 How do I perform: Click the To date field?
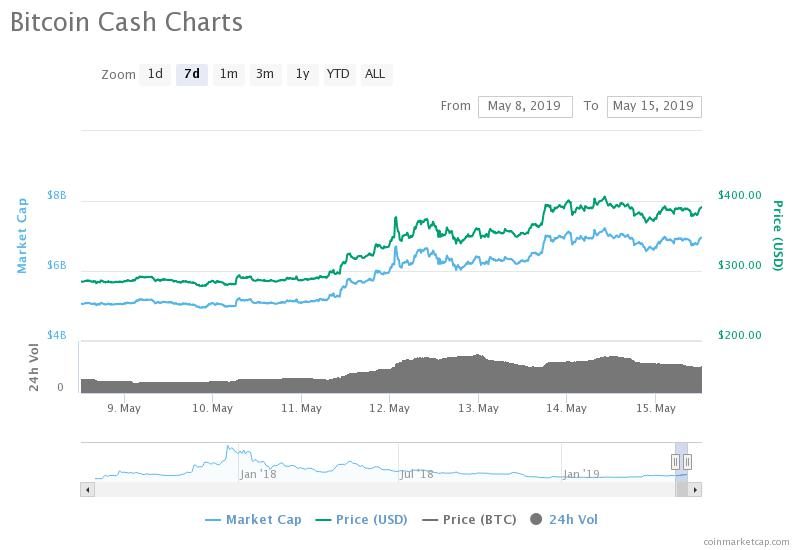coord(654,107)
